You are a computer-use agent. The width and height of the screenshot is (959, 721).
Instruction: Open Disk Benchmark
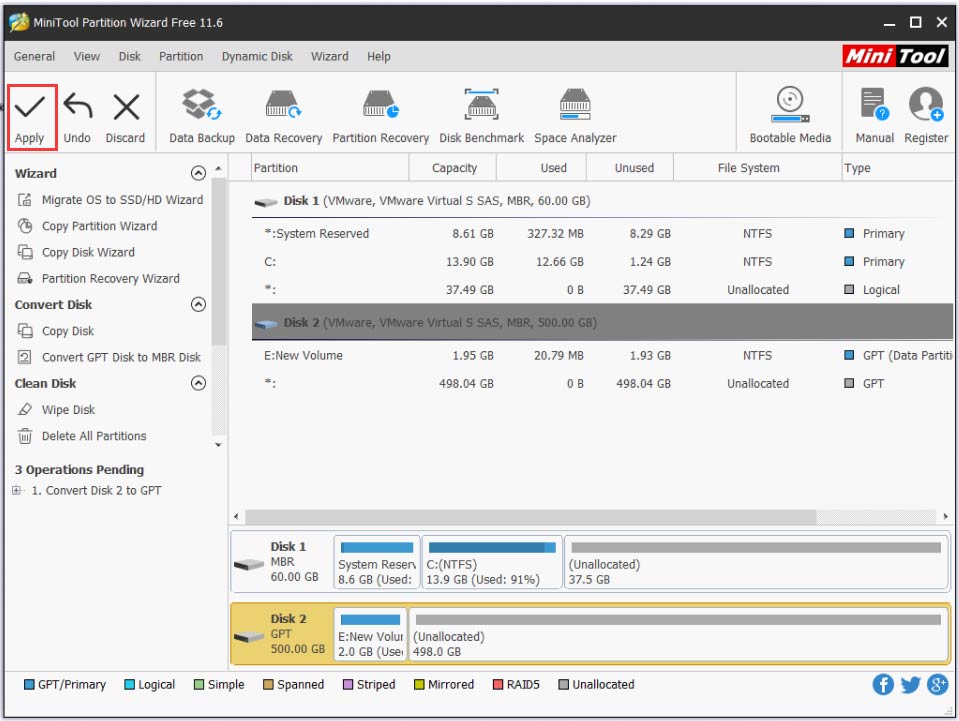481,117
